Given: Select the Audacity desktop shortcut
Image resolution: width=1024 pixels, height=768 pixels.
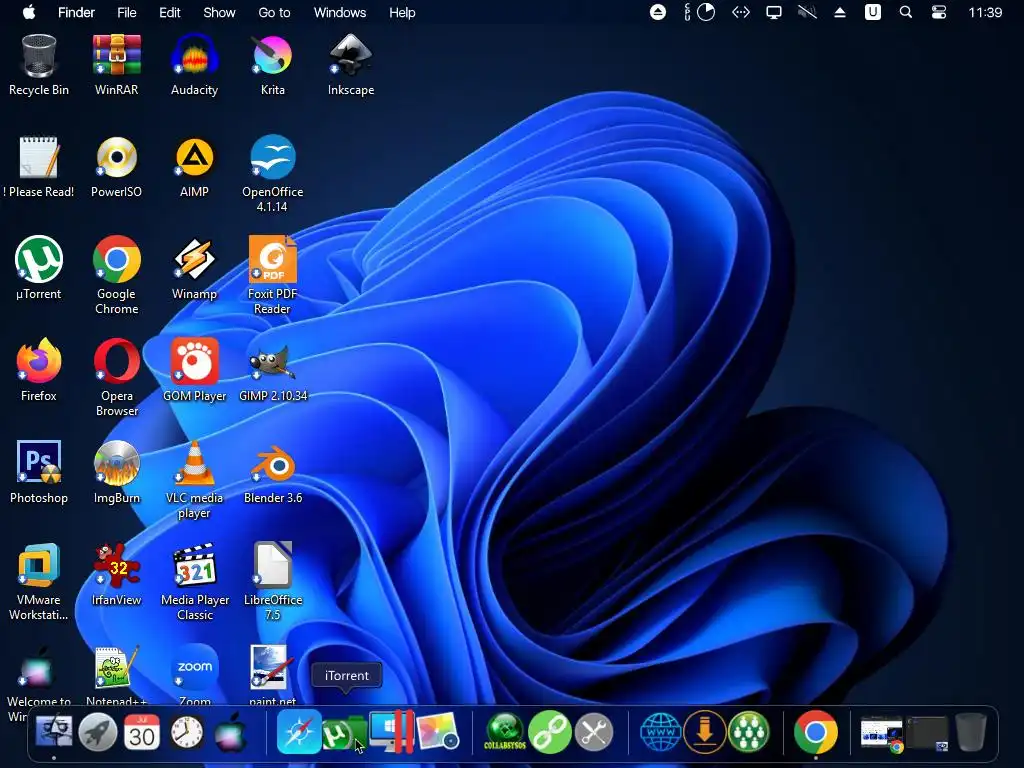Looking at the screenshot, I should coord(194,65).
